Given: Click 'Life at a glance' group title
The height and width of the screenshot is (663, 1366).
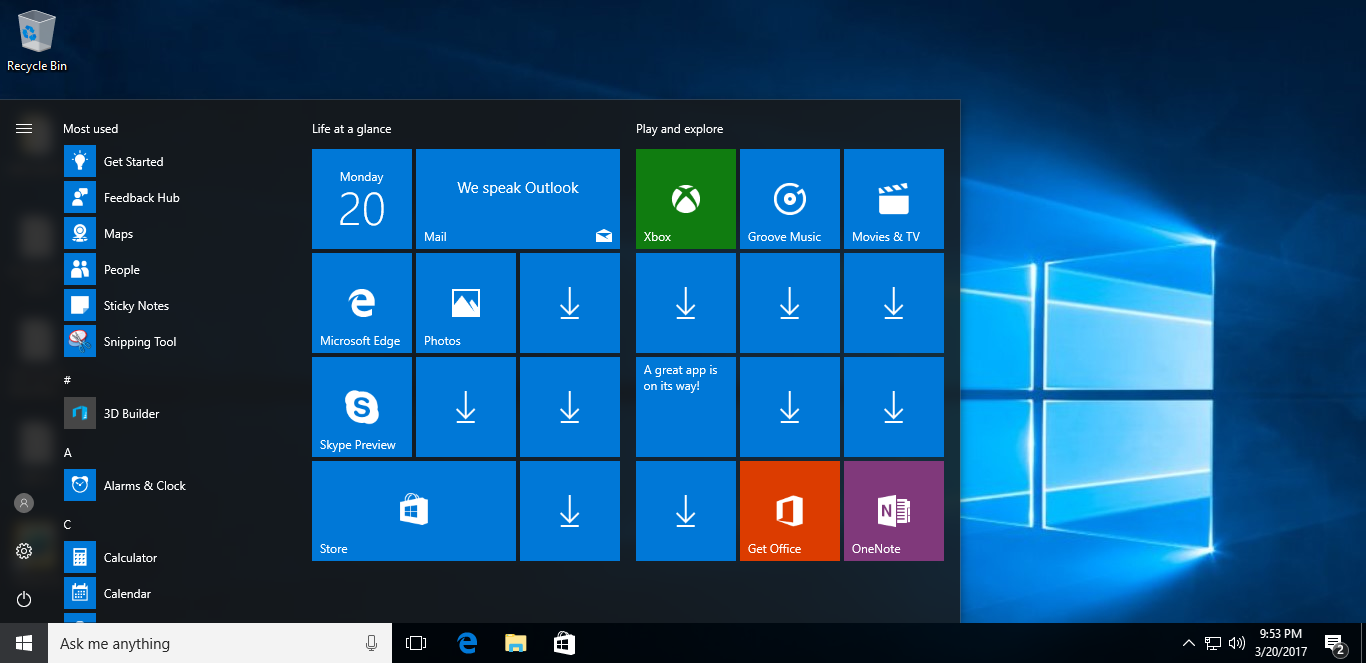Looking at the screenshot, I should click(x=352, y=129).
